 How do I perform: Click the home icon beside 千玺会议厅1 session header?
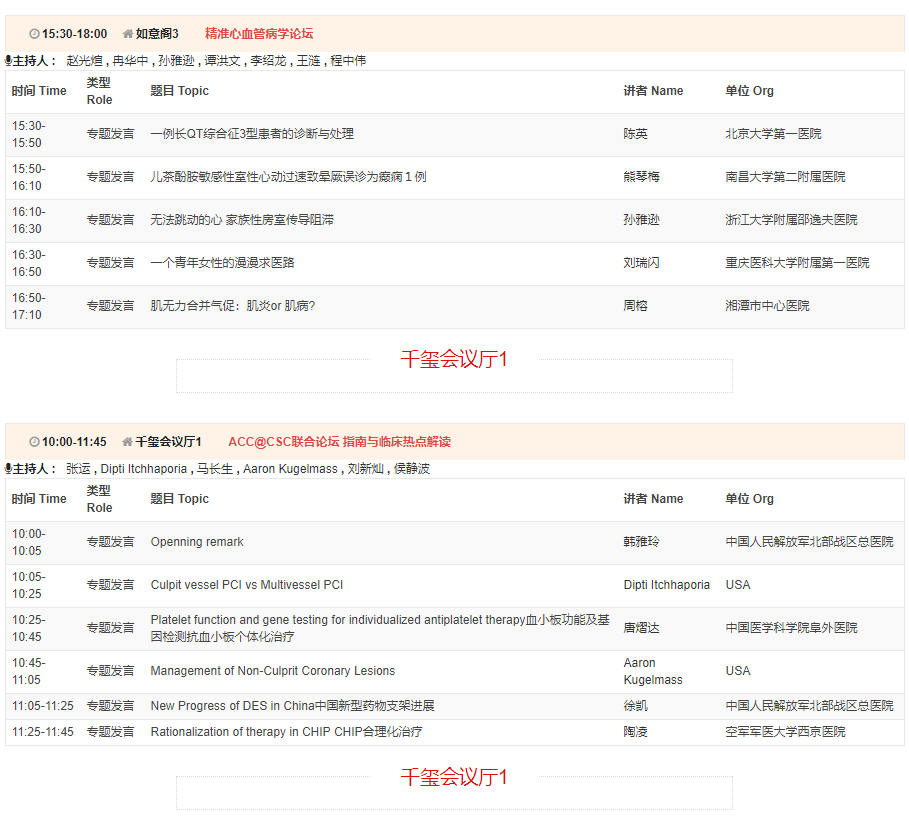(128, 442)
